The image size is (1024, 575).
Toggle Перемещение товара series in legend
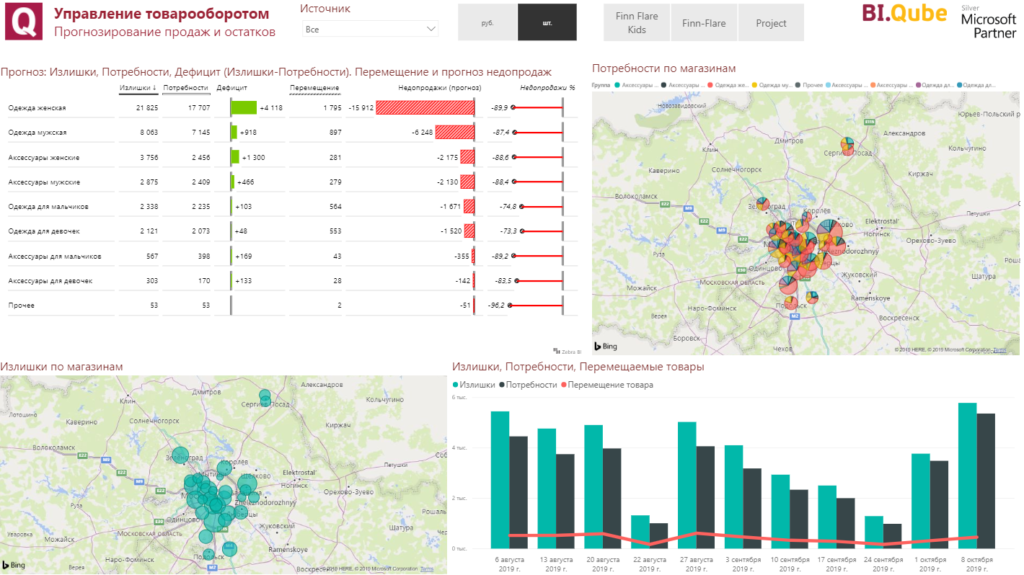click(x=607, y=385)
